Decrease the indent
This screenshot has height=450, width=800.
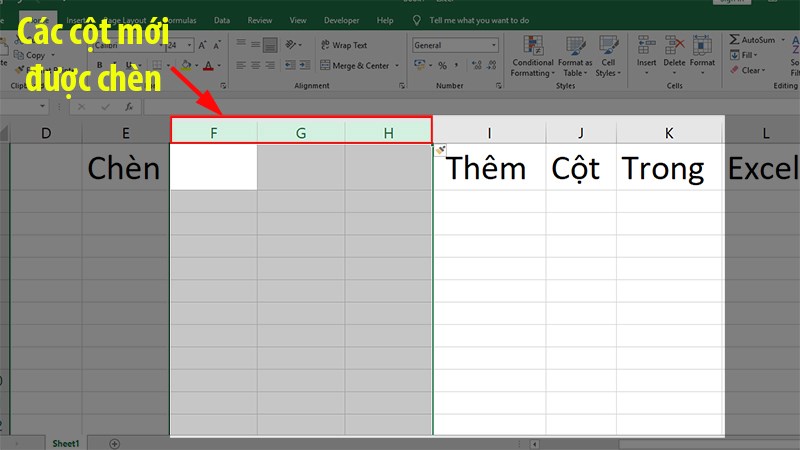pyautogui.click(x=290, y=65)
